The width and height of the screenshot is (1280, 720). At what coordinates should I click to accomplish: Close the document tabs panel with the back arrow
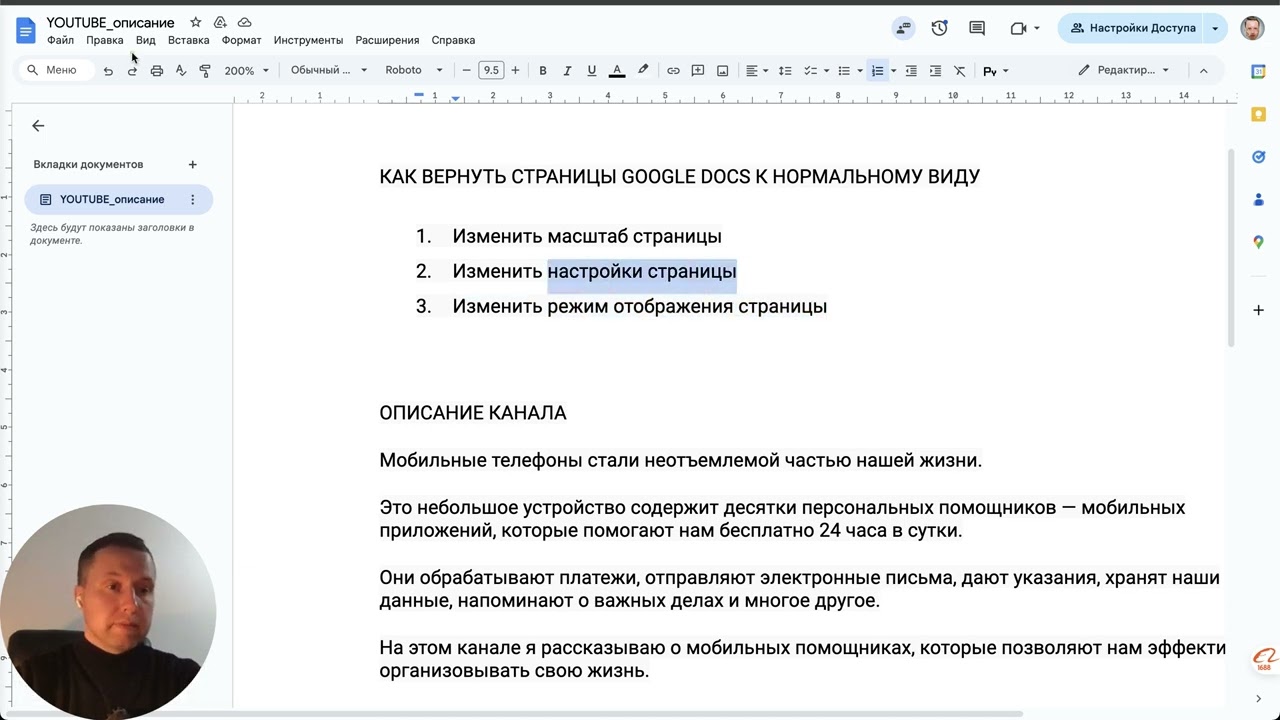(38, 126)
